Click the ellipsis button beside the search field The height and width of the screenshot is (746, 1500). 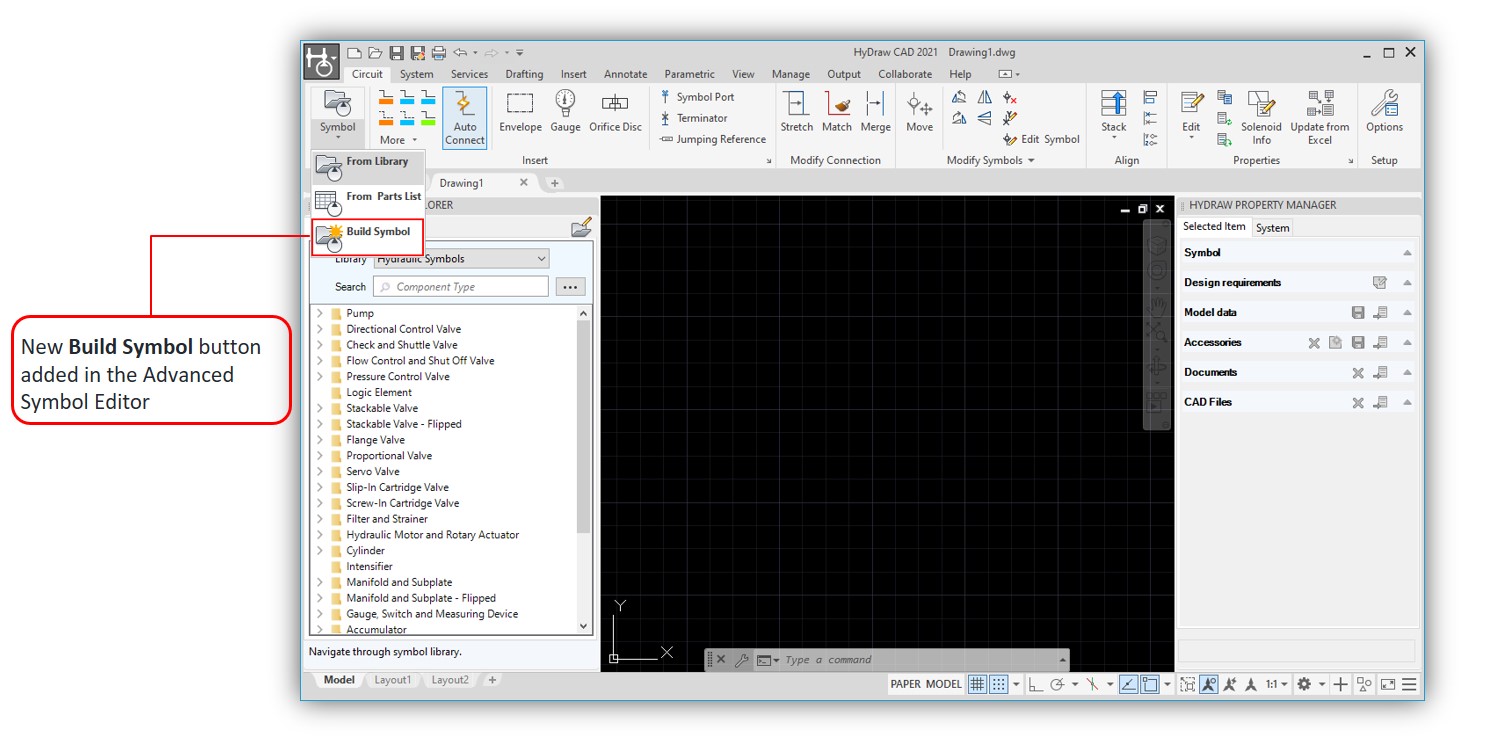[x=570, y=287]
